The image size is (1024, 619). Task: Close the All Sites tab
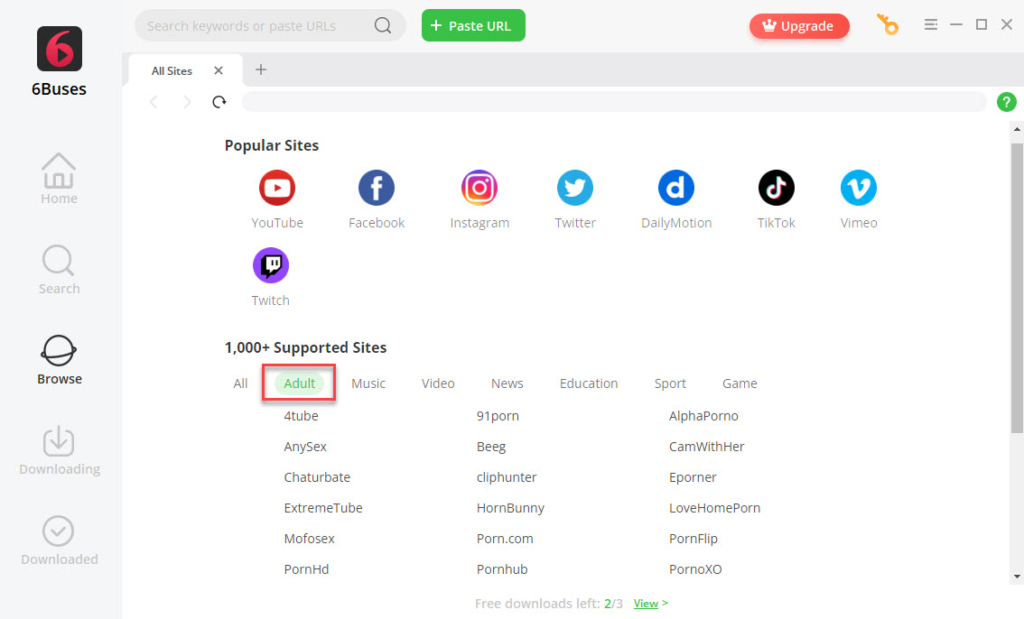click(x=218, y=71)
